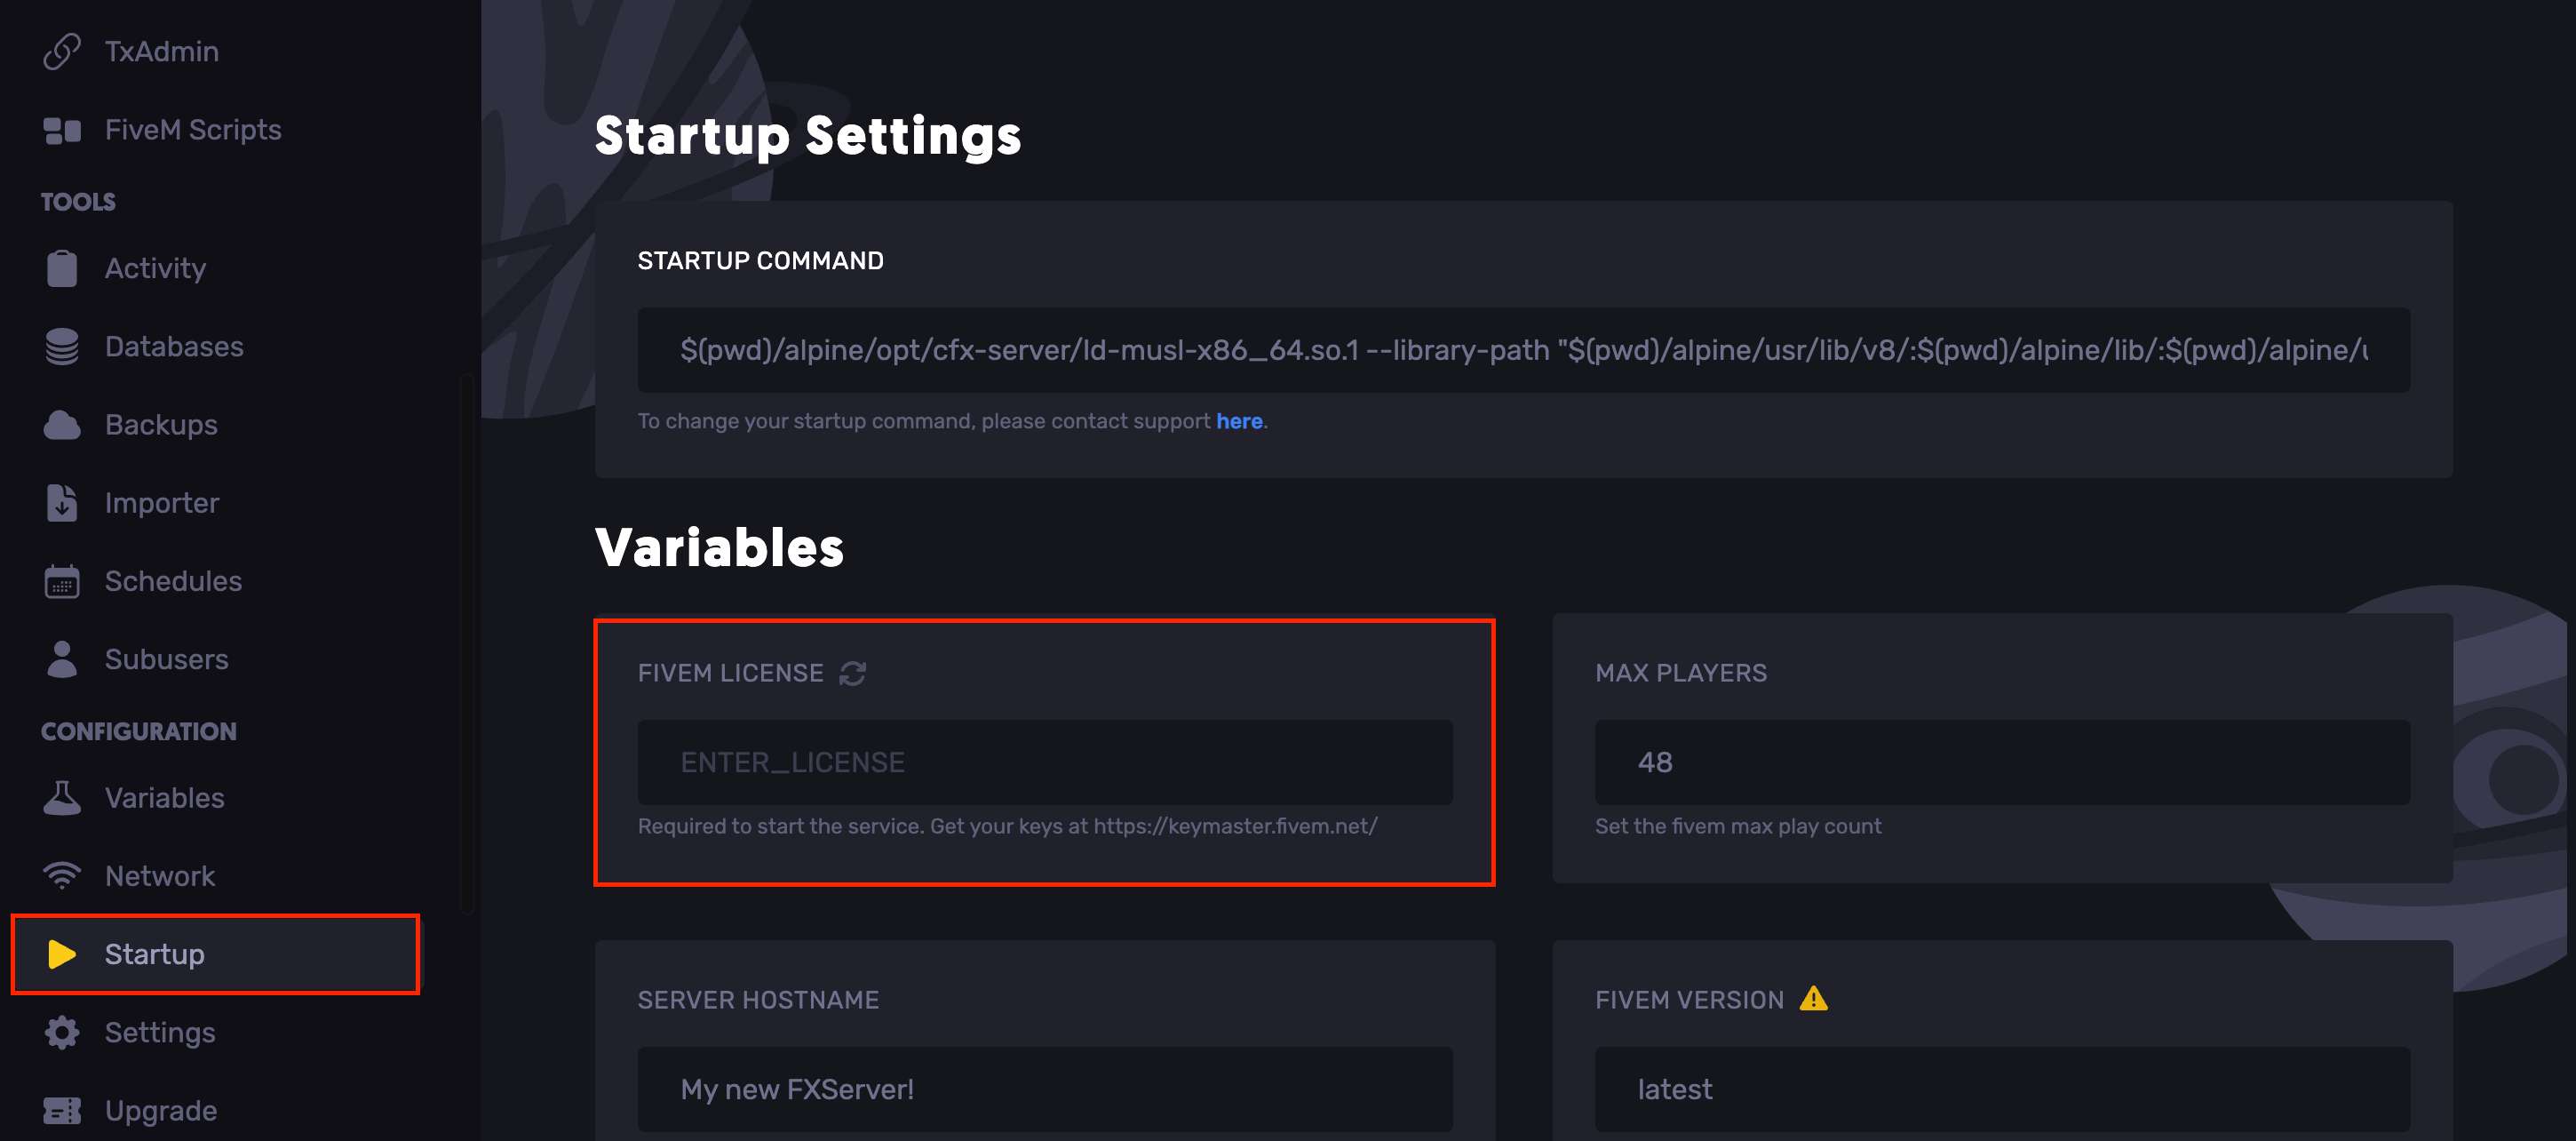Click the Upgrade sidebar item
The image size is (2576, 1141).
[160, 1110]
